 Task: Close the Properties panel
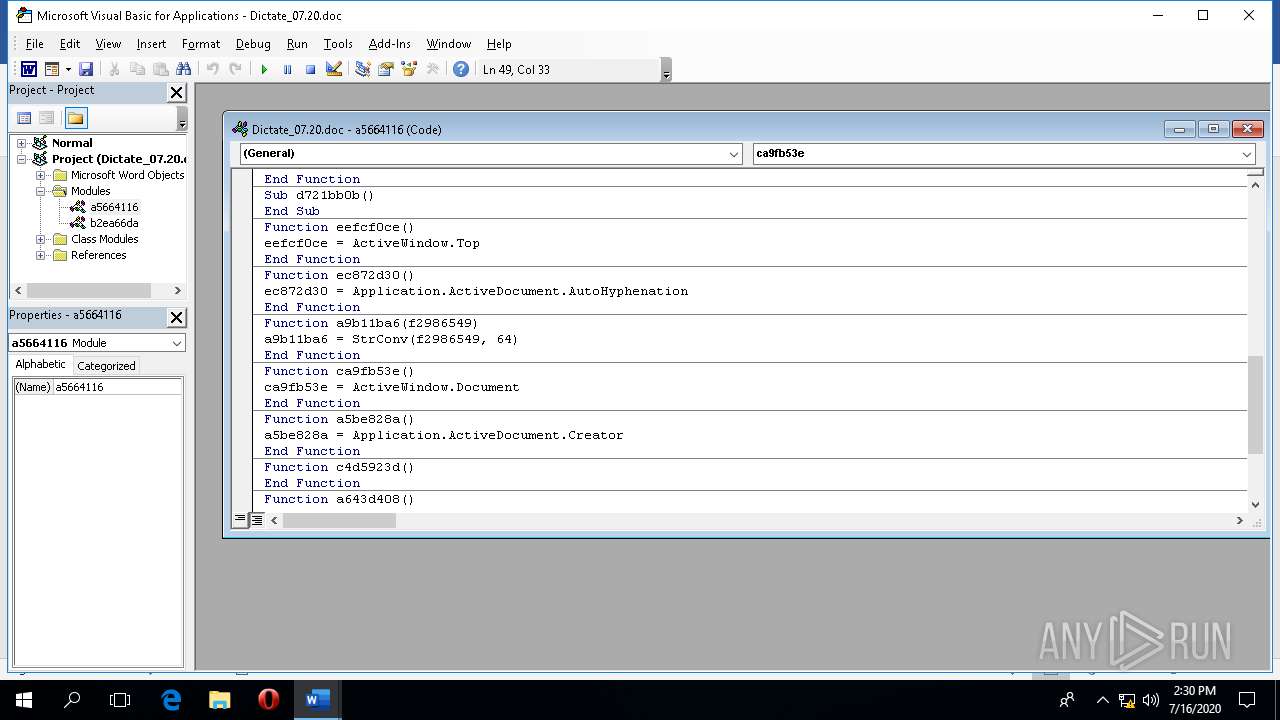pyautogui.click(x=176, y=317)
